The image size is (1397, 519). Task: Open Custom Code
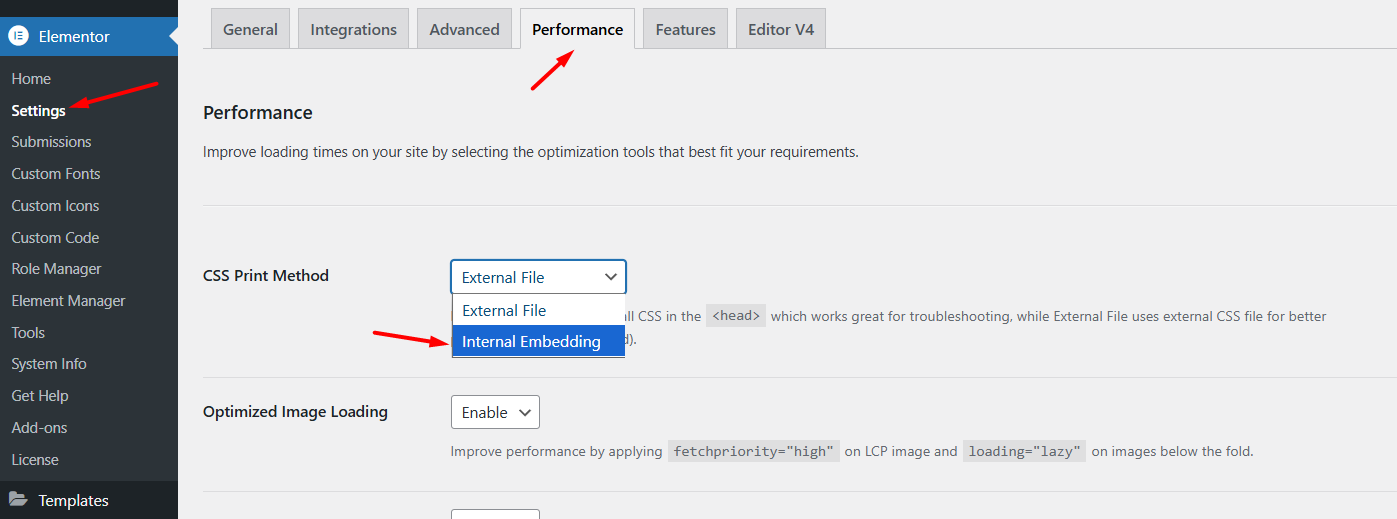[55, 238]
